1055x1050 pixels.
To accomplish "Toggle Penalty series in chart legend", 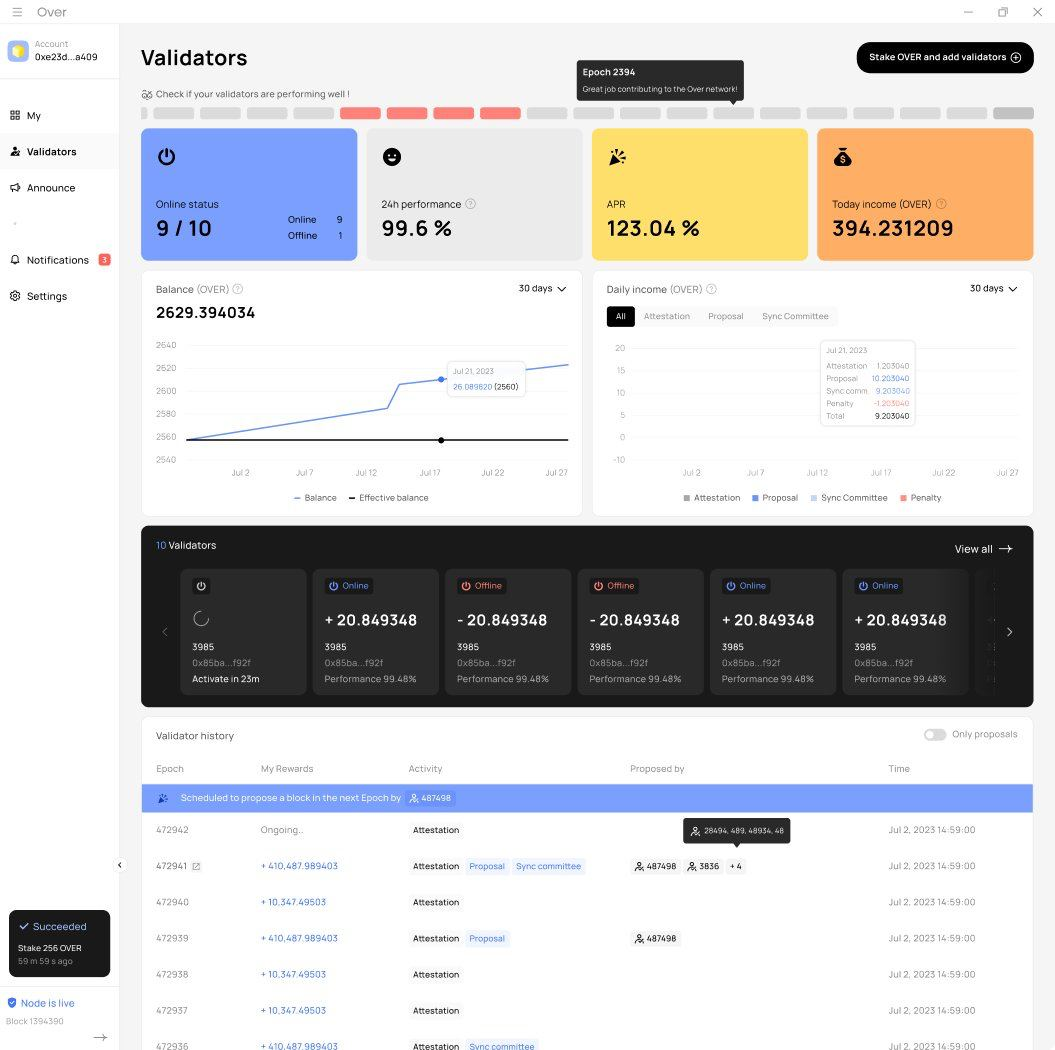I will tap(920, 498).
